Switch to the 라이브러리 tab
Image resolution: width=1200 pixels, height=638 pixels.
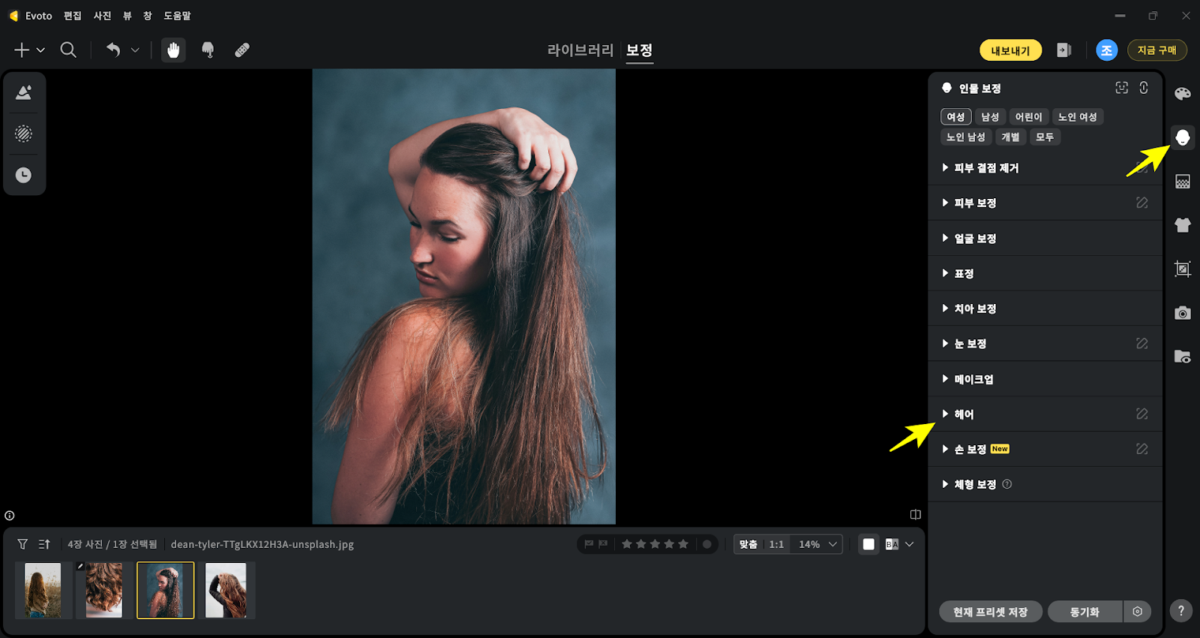coord(580,50)
